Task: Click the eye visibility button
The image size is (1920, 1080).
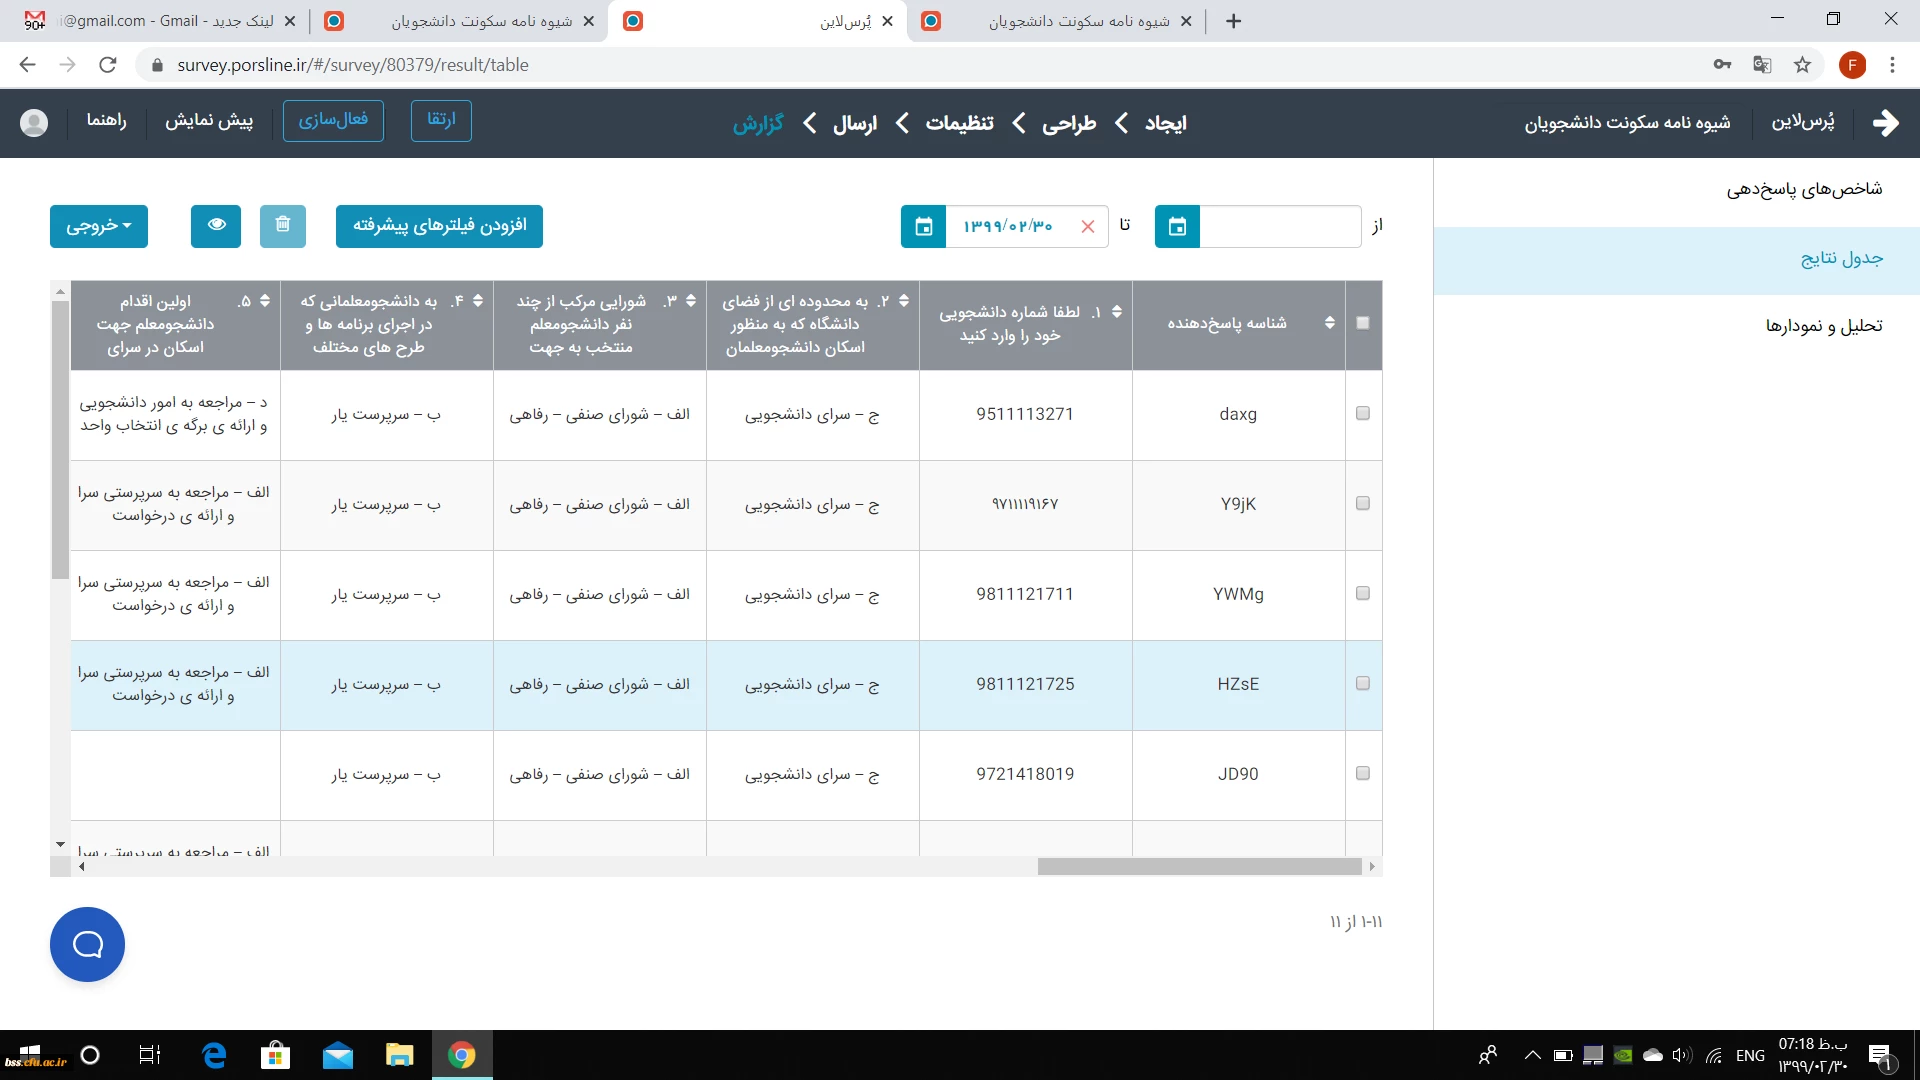Action: click(x=216, y=225)
